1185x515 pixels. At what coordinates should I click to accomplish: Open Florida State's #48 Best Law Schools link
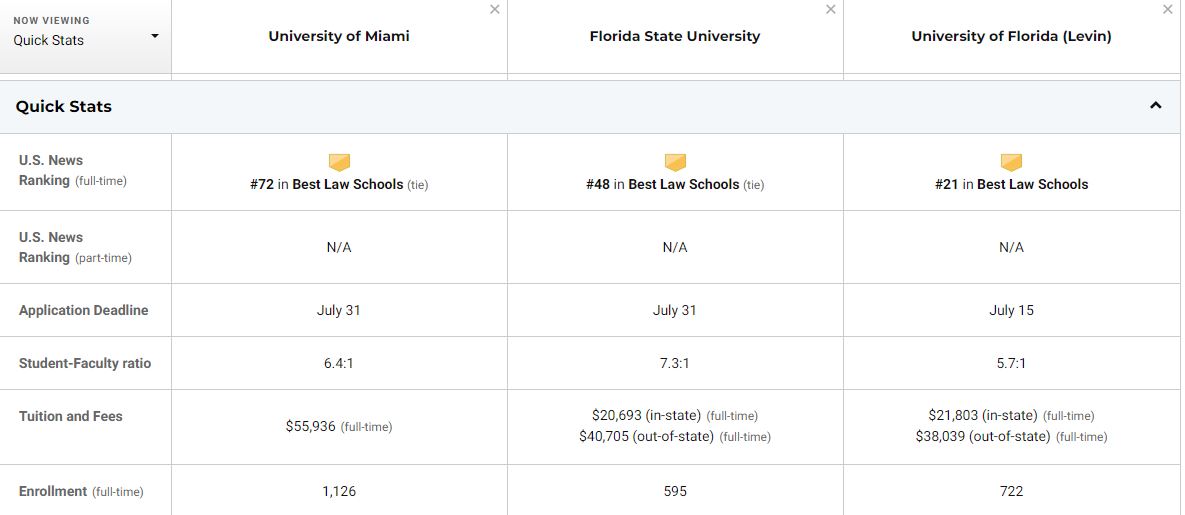(664, 185)
